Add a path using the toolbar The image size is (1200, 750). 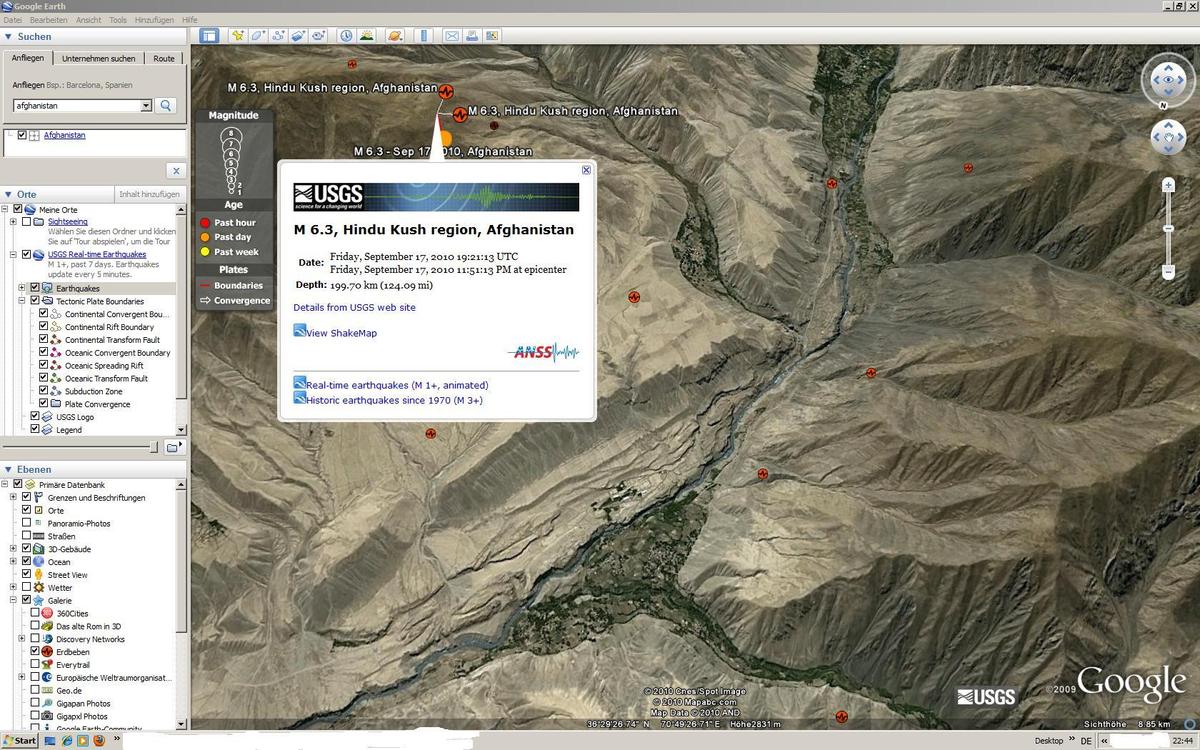coord(278,36)
